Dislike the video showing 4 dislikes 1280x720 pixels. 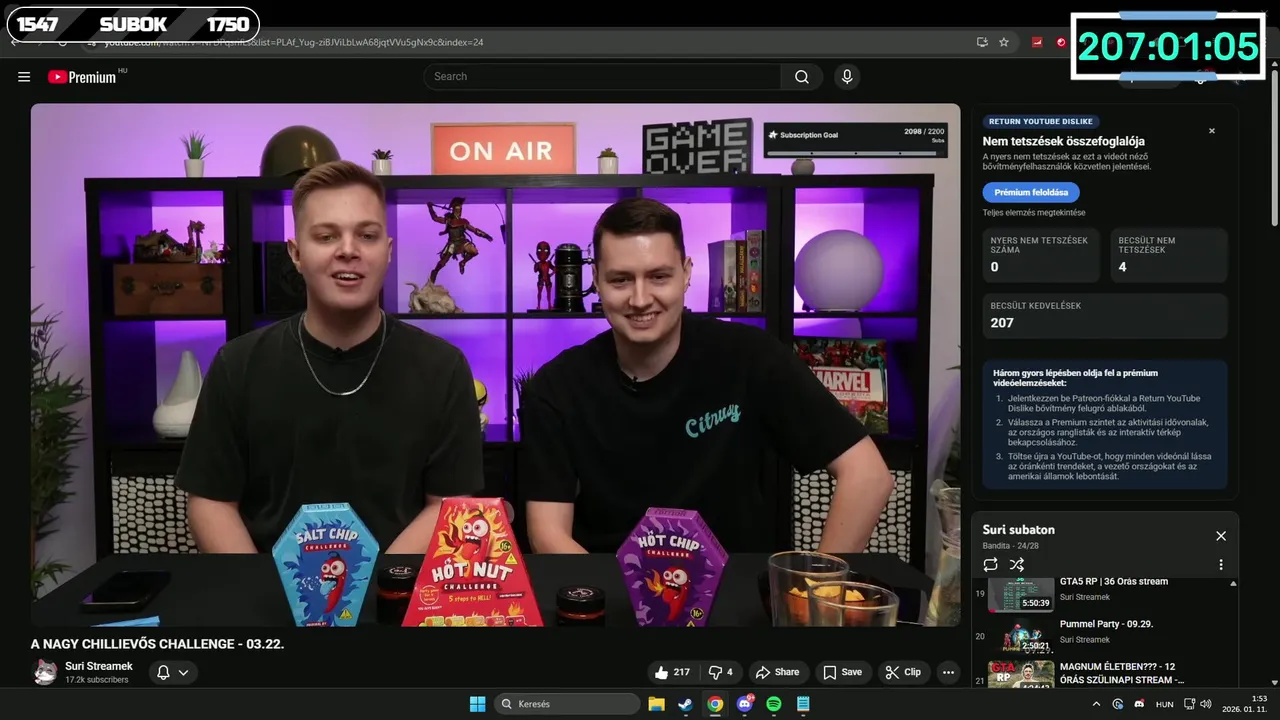(x=721, y=672)
